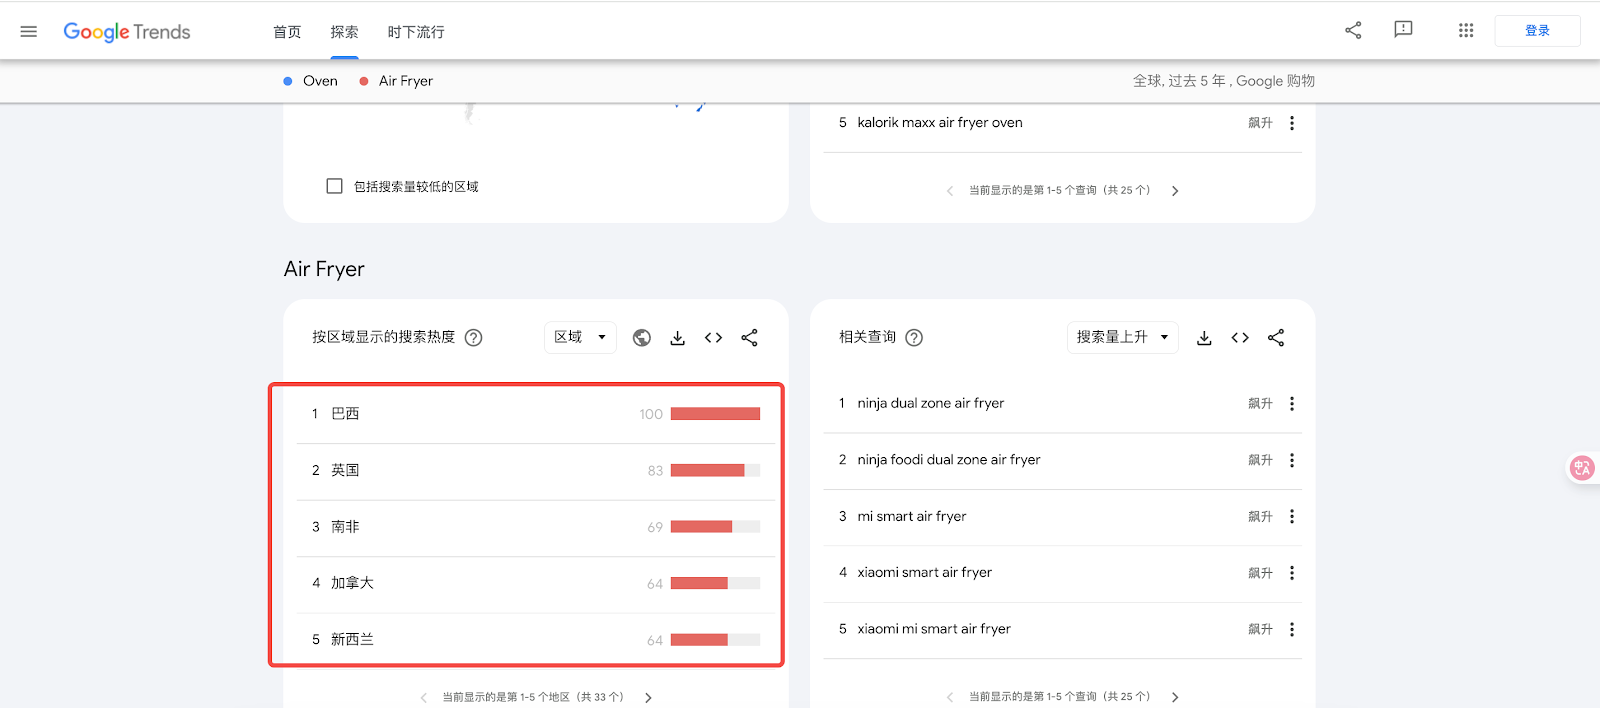Embed the region interest widget
Screen dimensions: 1600x708
coord(713,338)
